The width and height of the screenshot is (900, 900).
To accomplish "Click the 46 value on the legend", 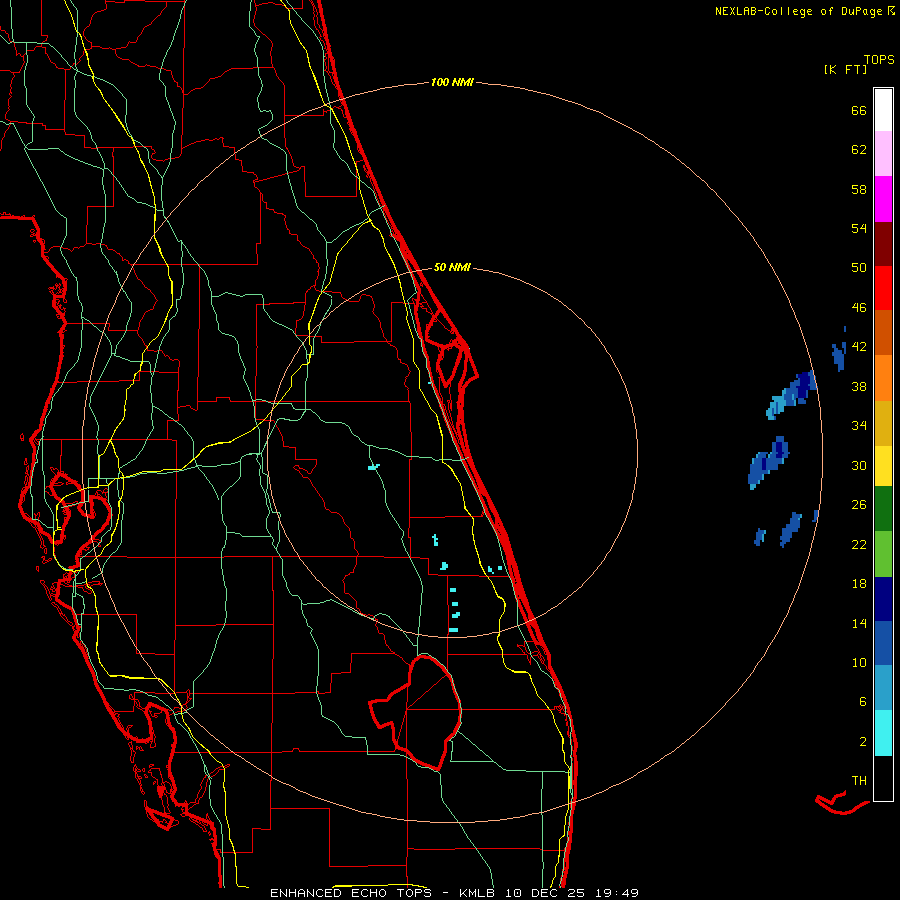I will point(859,308).
